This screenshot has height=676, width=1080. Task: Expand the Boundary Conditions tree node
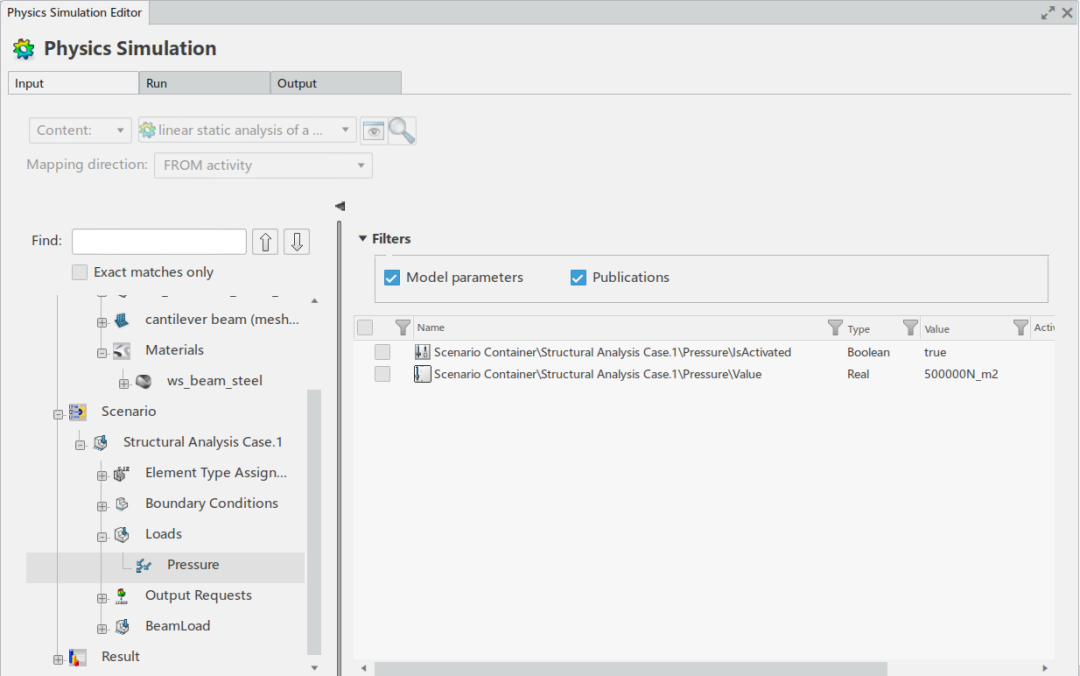click(102, 504)
